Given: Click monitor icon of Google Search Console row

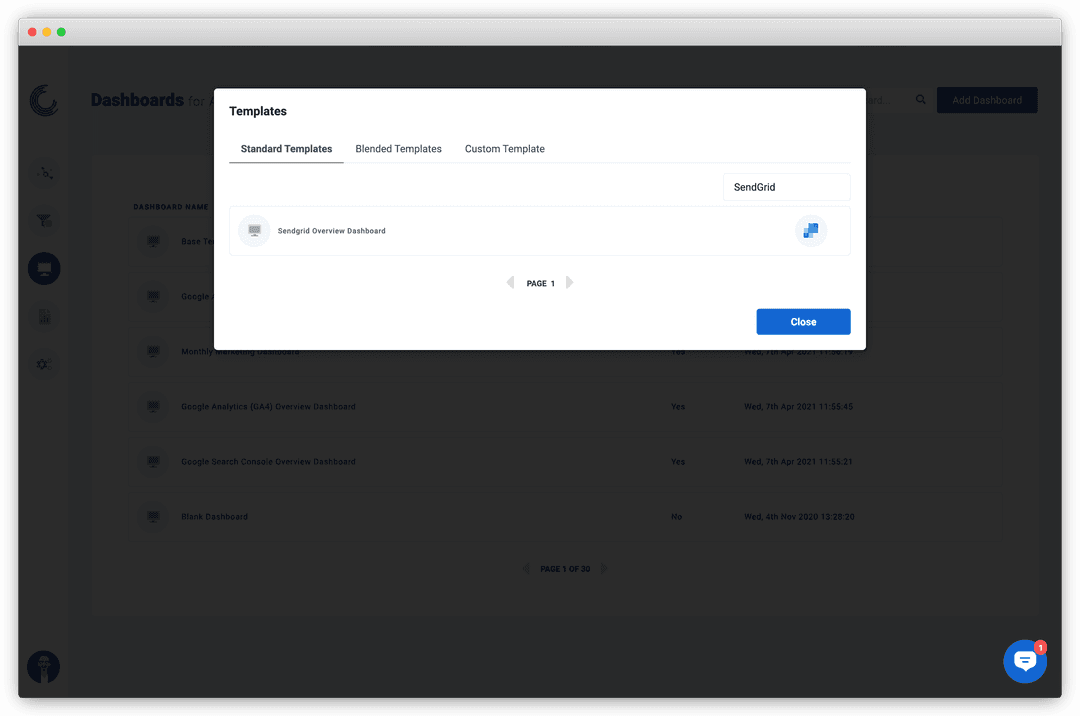Looking at the screenshot, I should click(154, 461).
